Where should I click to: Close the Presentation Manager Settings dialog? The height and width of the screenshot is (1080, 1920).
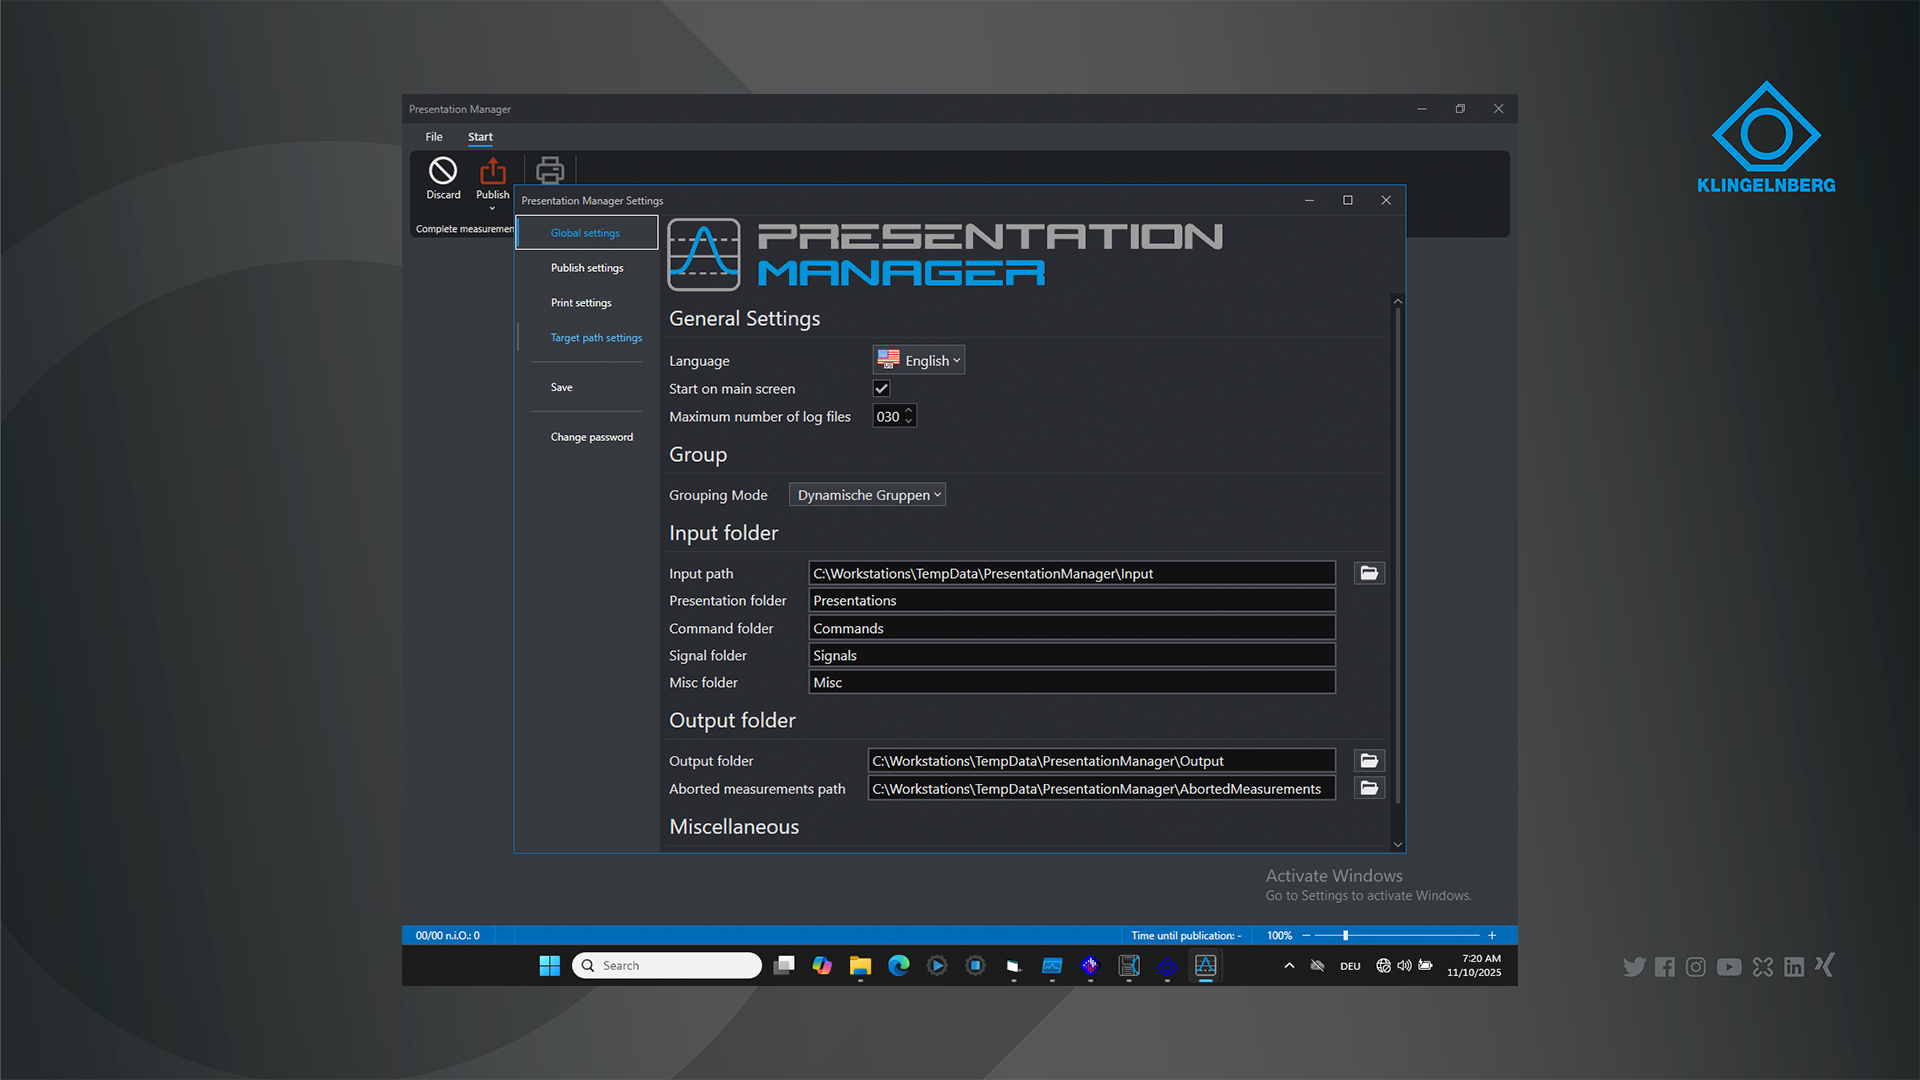[x=1386, y=200]
